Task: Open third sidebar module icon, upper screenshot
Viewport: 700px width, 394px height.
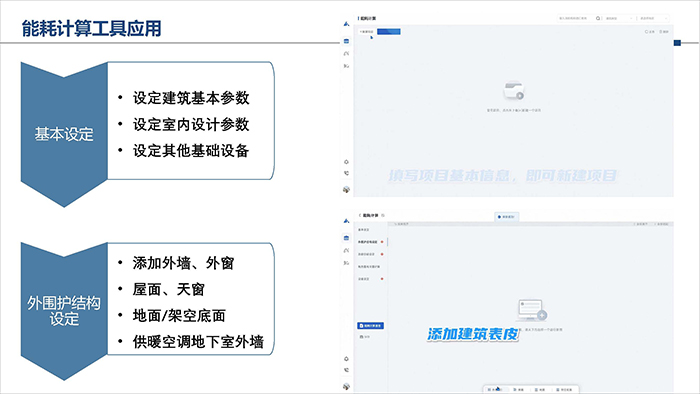Action: tap(346, 66)
